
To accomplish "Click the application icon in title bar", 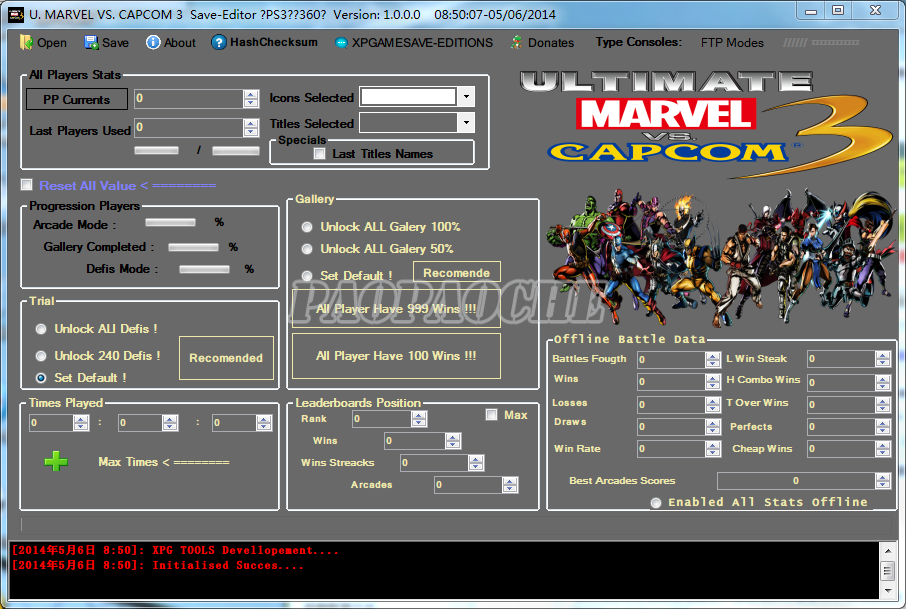I will click(16, 14).
